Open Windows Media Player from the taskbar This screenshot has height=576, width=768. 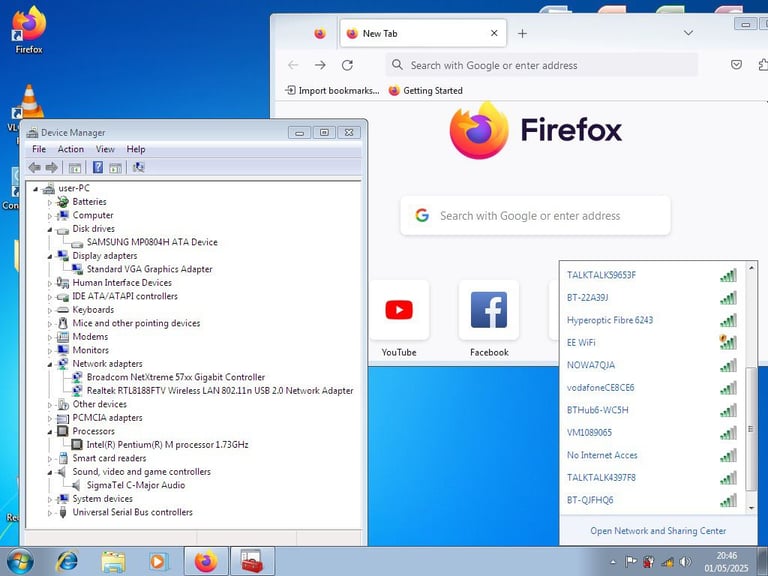[x=158, y=561]
